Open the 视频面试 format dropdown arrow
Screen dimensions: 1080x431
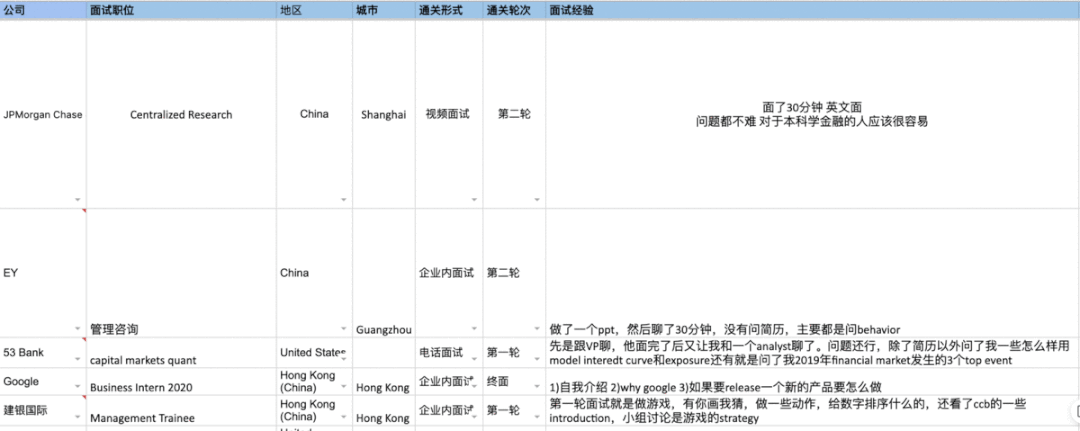[474, 200]
